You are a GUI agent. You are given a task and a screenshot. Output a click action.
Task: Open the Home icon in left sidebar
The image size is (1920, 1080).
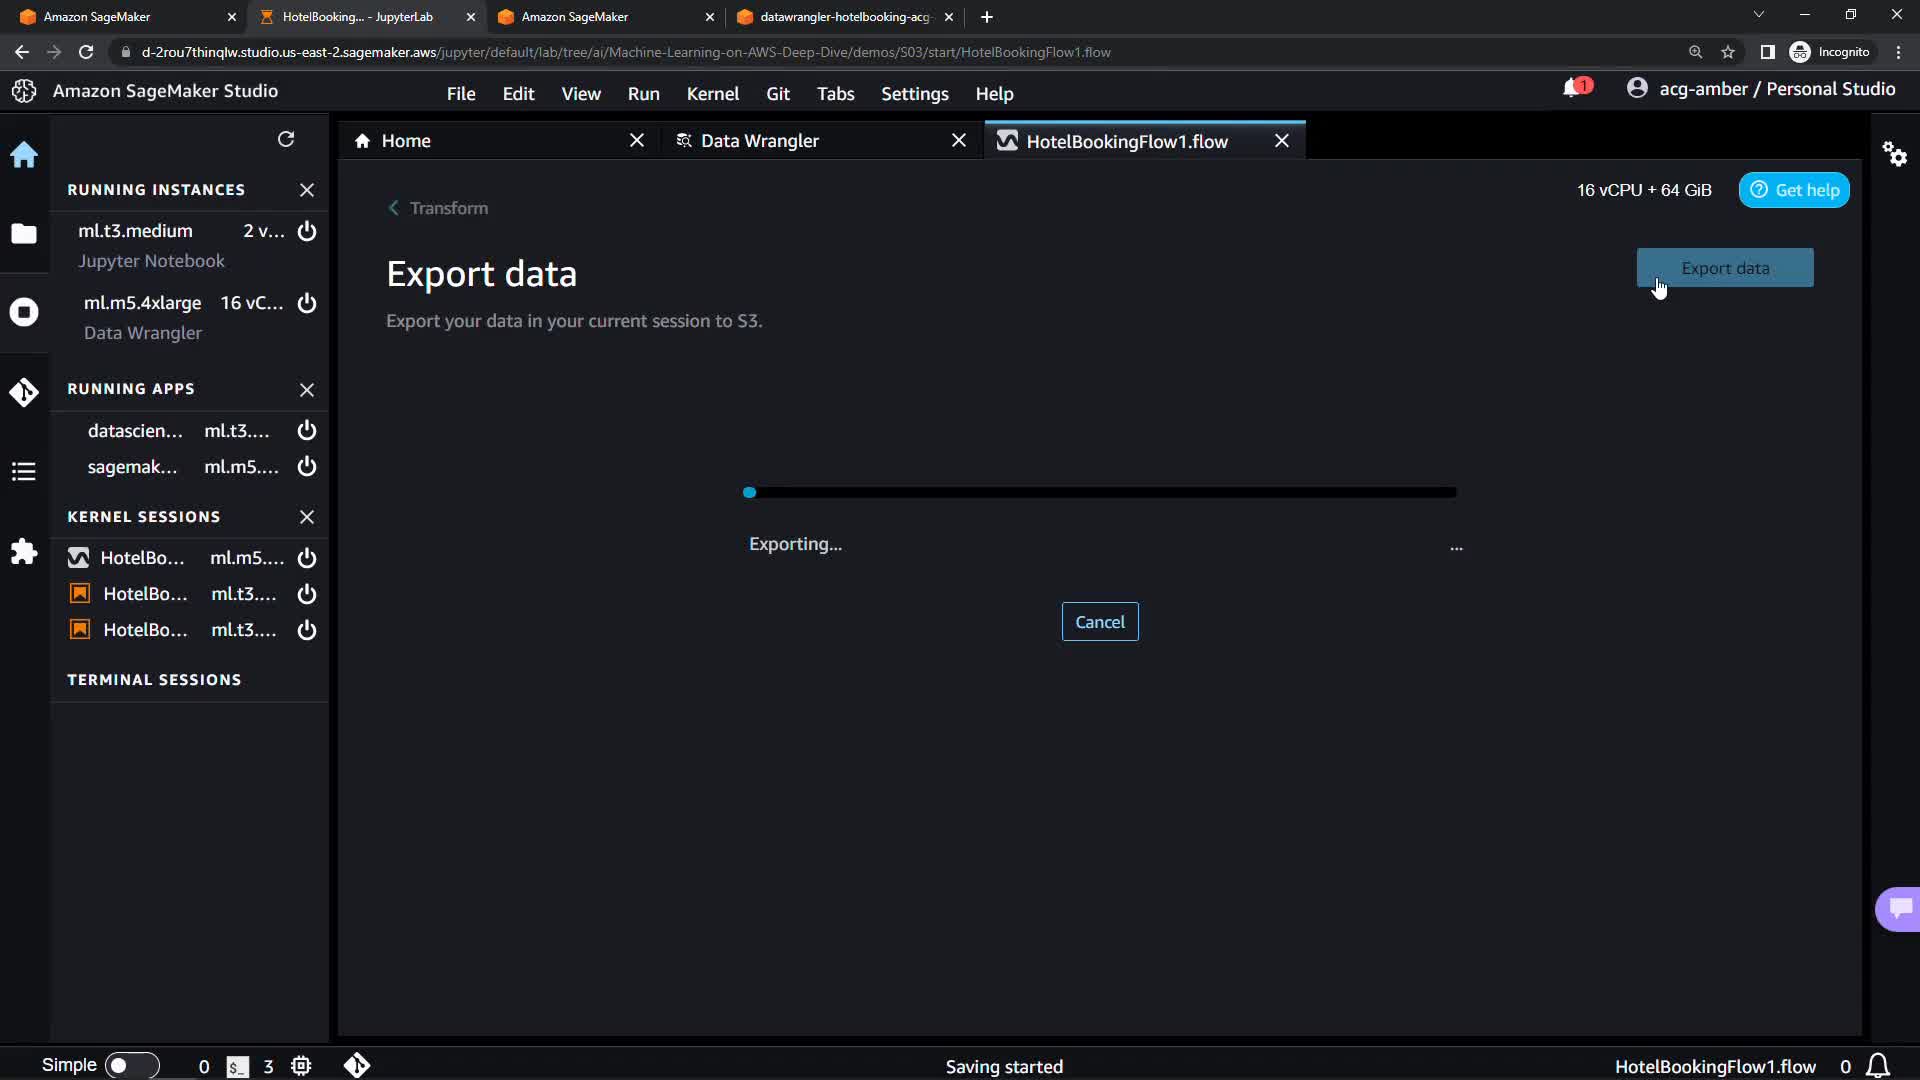[24, 155]
